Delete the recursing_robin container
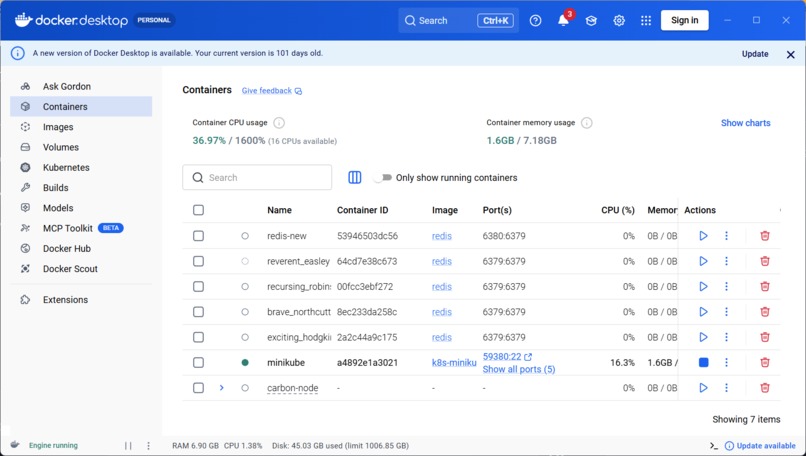 [x=765, y=286]
